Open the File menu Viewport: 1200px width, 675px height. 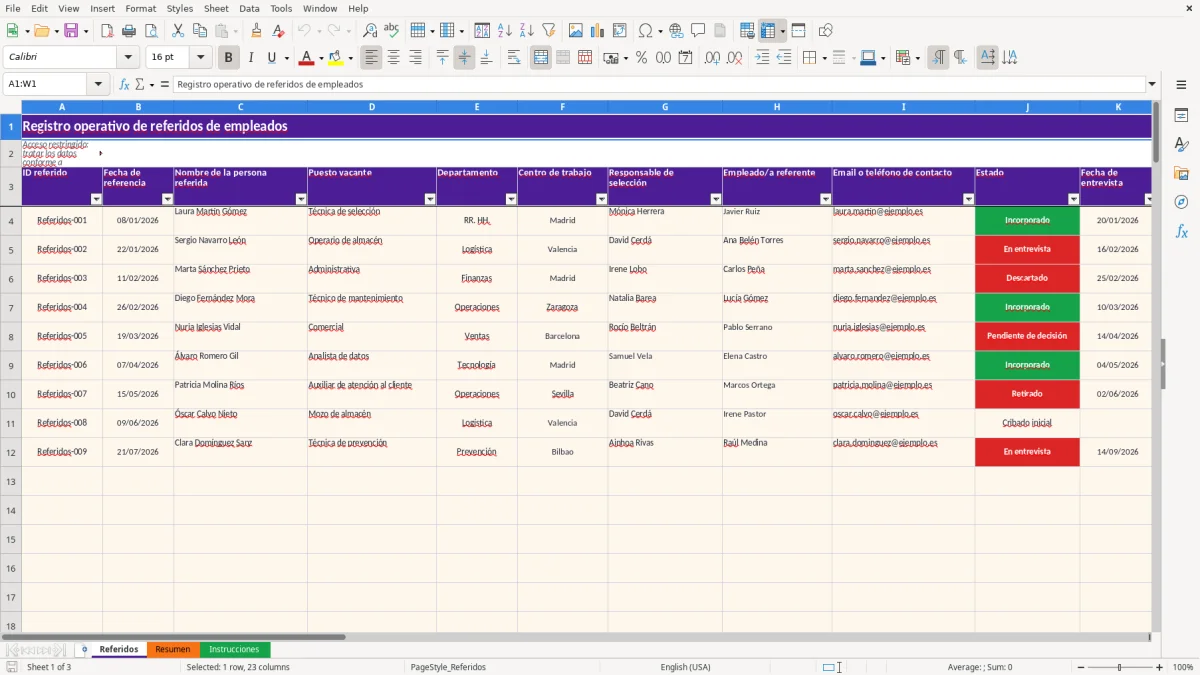pyautogui.click(x=13, y=8)
